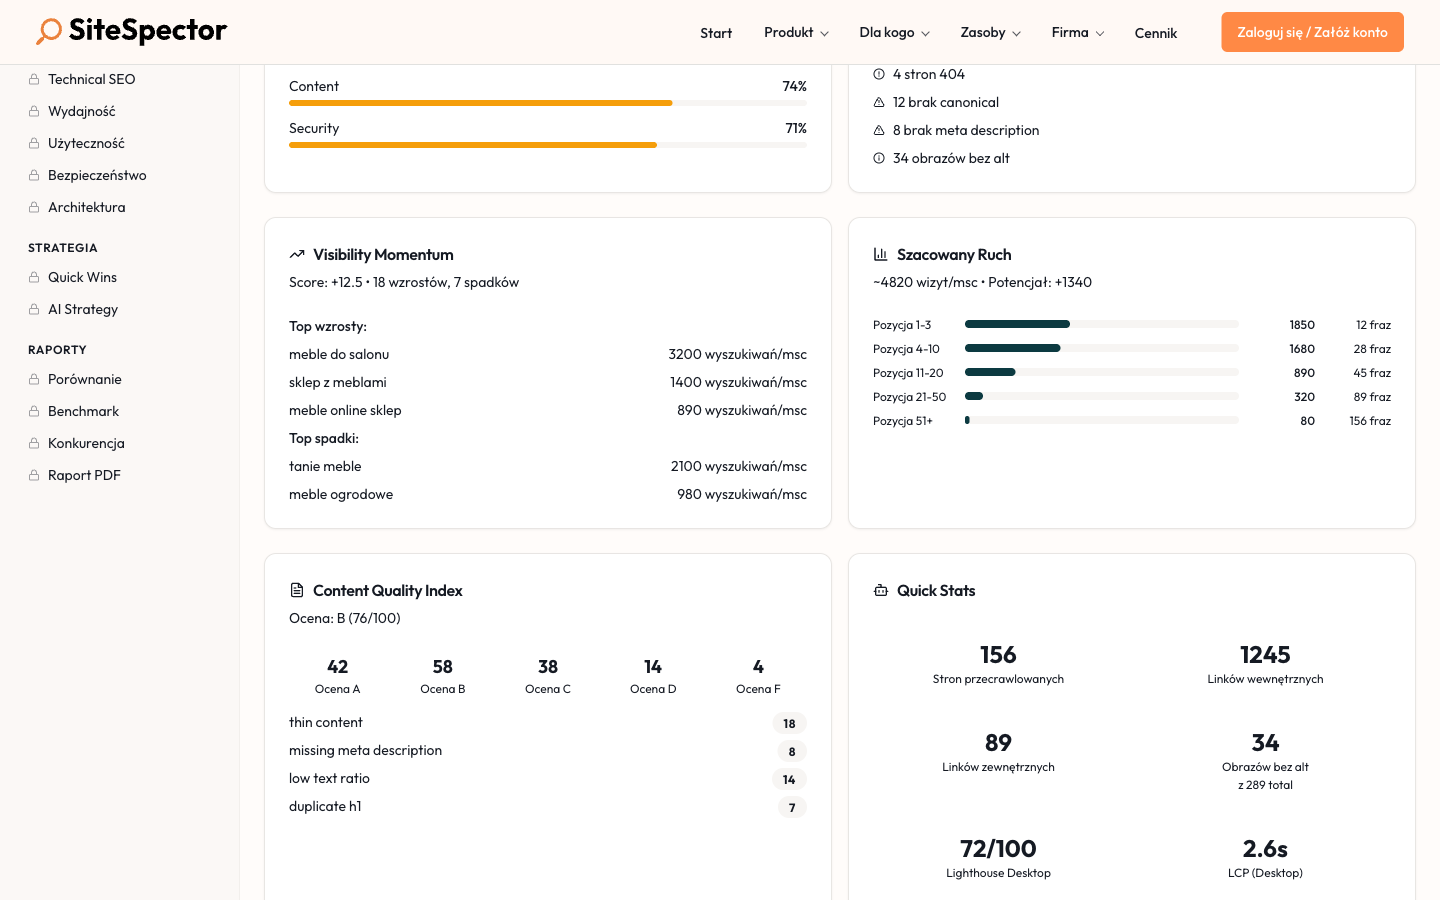Select the Ocena B count in Content Quality Index
The image size is (1440, 900).
point(442,667)
